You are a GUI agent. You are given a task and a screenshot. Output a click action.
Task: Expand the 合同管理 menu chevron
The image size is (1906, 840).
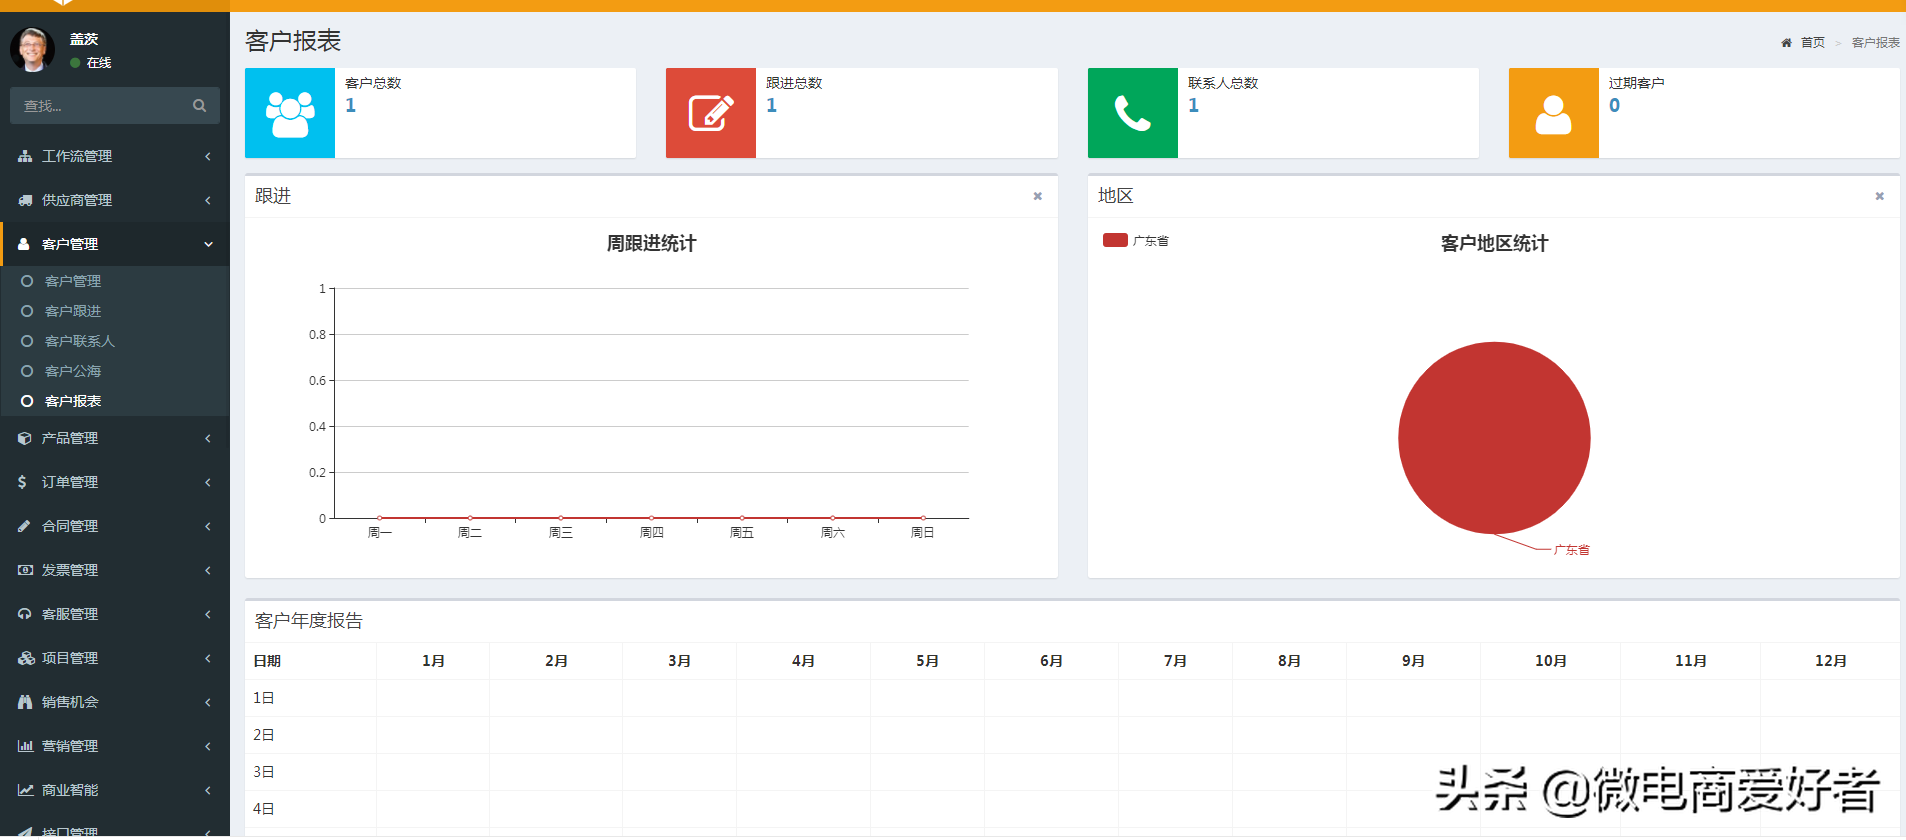pos(208,526)
